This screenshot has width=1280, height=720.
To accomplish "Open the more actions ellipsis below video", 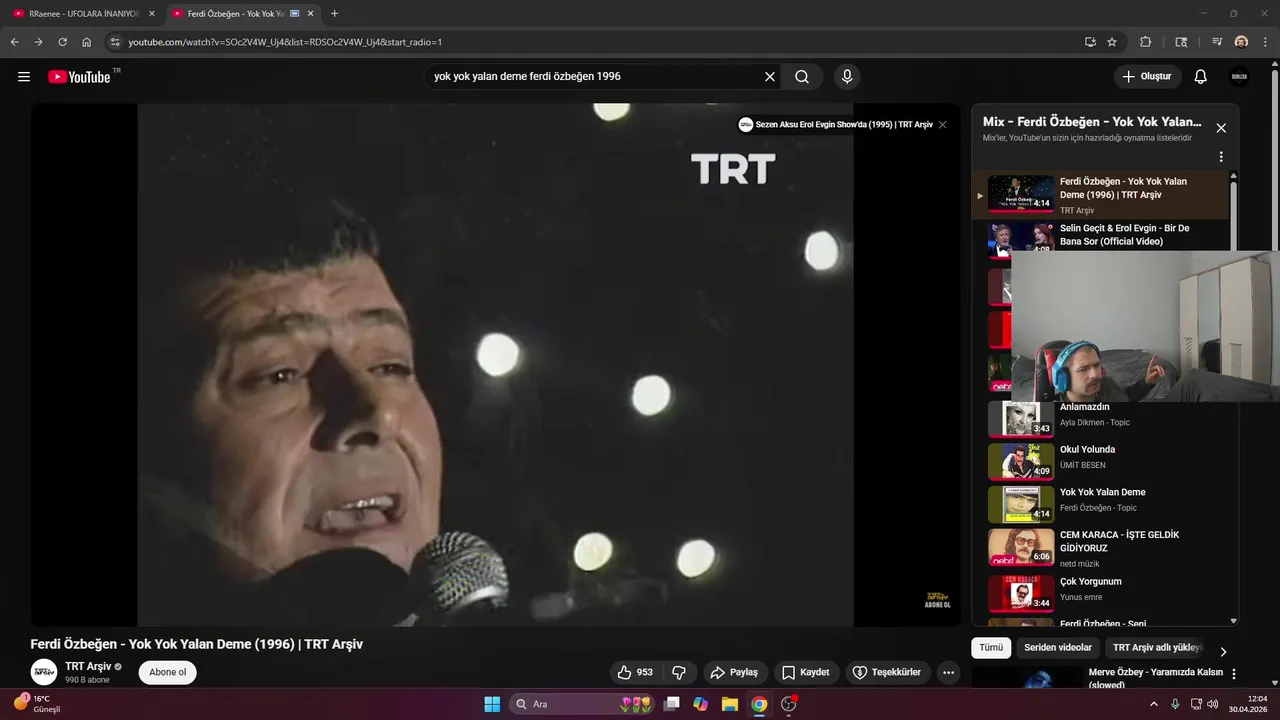I will click(948, 672).
